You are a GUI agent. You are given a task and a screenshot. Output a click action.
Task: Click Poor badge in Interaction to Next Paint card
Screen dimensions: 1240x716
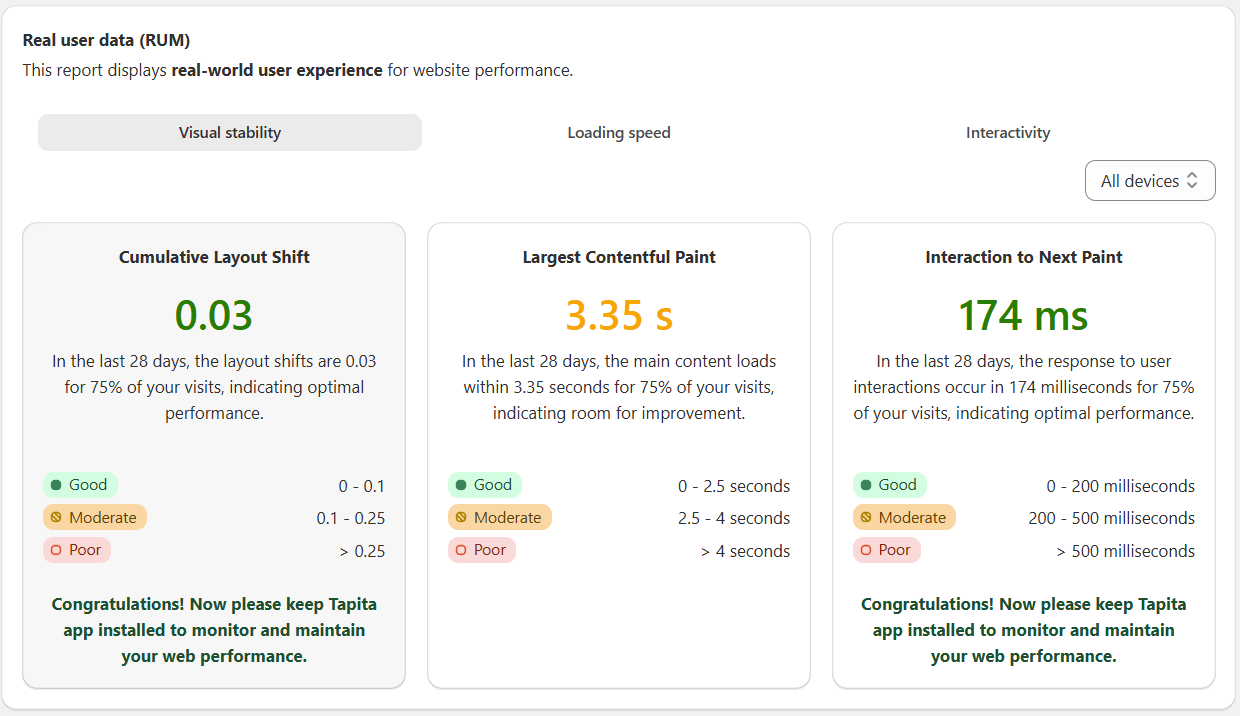[x=887, y=550]
